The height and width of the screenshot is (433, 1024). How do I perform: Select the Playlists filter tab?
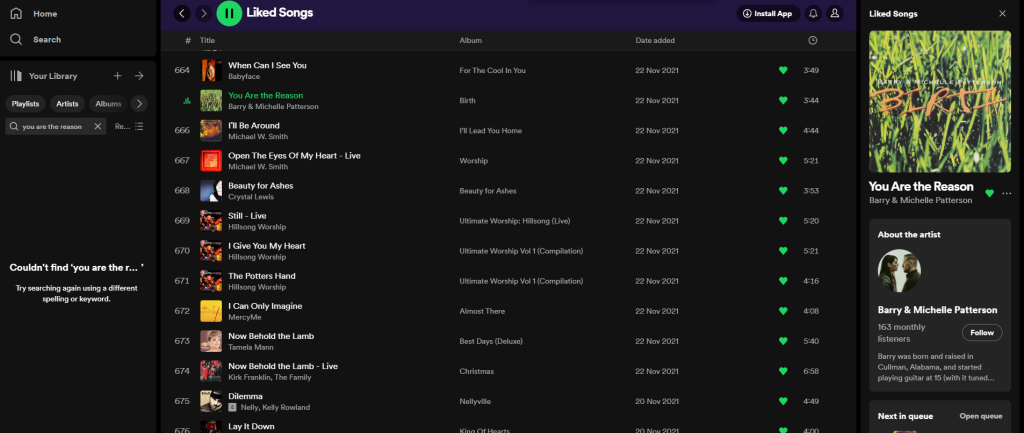coord(26,103)
